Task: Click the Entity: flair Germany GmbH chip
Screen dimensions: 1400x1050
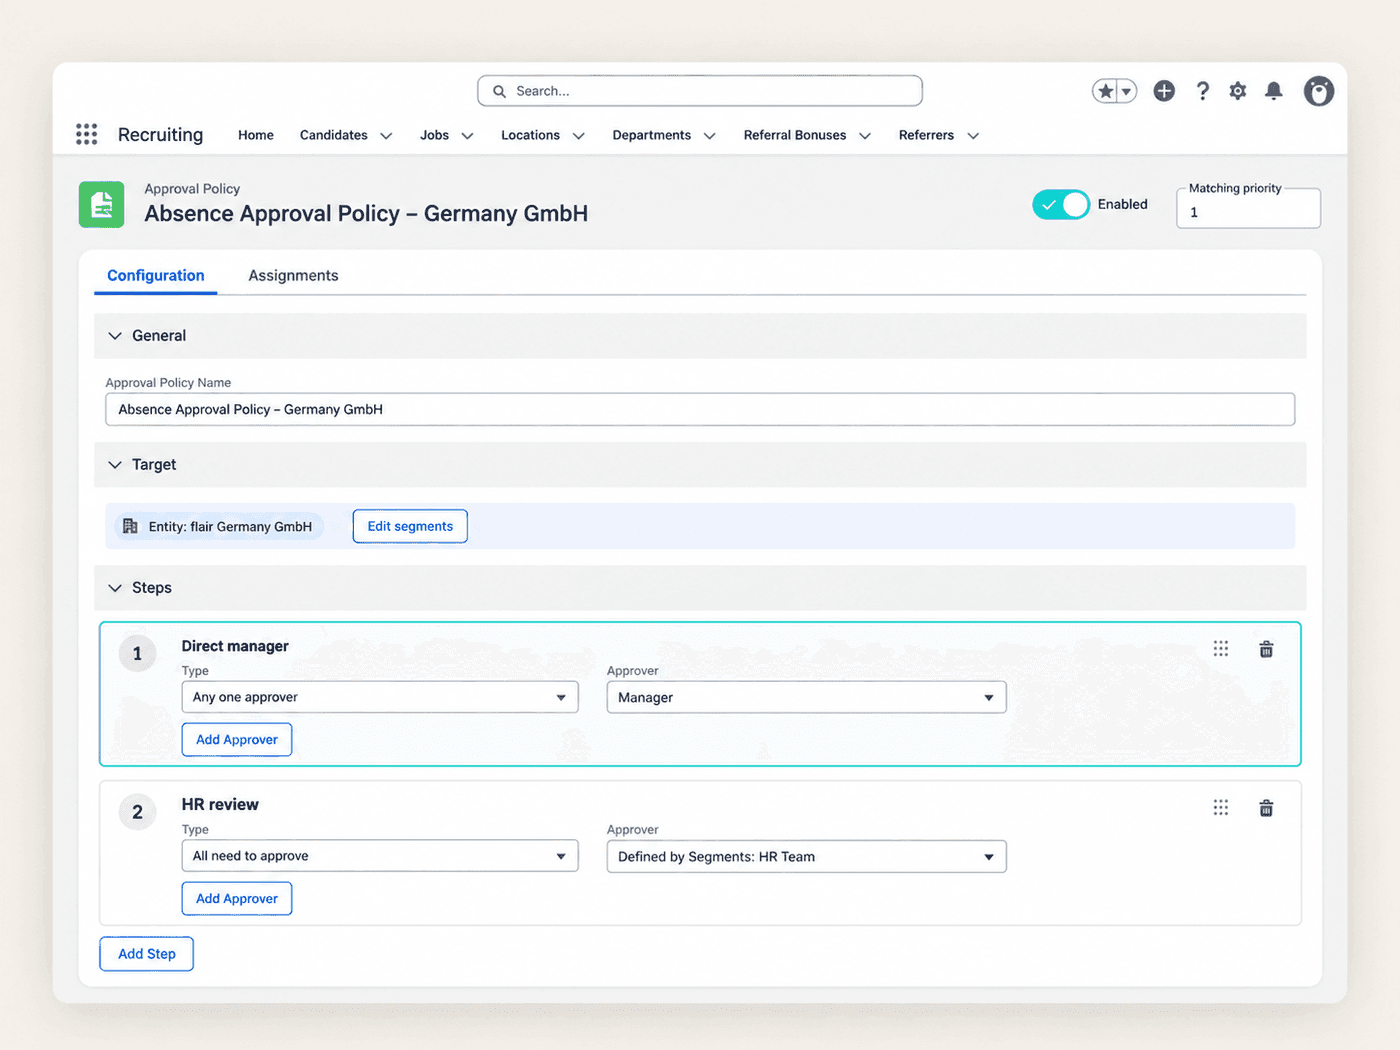Action: pyautogui.click(x=219, y=526)
